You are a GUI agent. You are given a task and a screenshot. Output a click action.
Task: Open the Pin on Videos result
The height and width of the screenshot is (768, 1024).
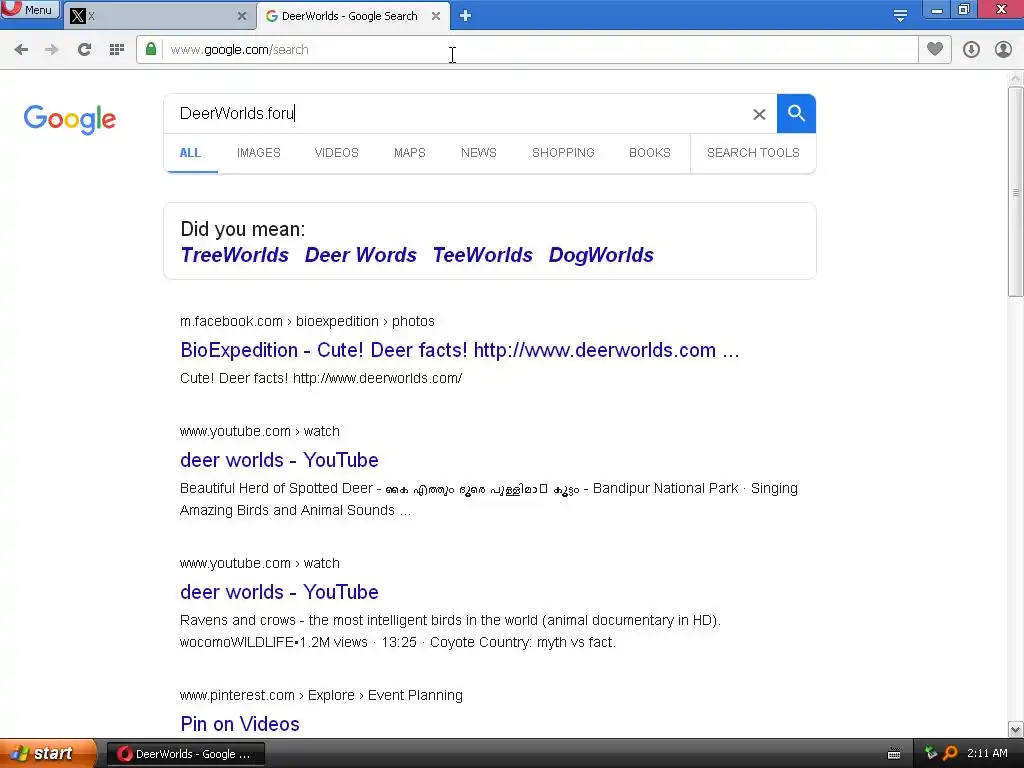[240, 724]
